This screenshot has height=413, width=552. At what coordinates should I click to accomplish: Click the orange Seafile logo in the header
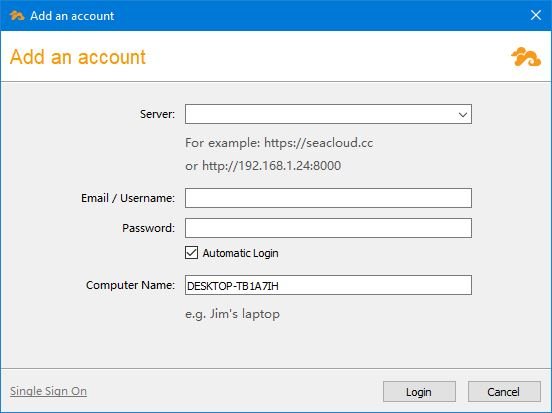click(x=526, y=57)
